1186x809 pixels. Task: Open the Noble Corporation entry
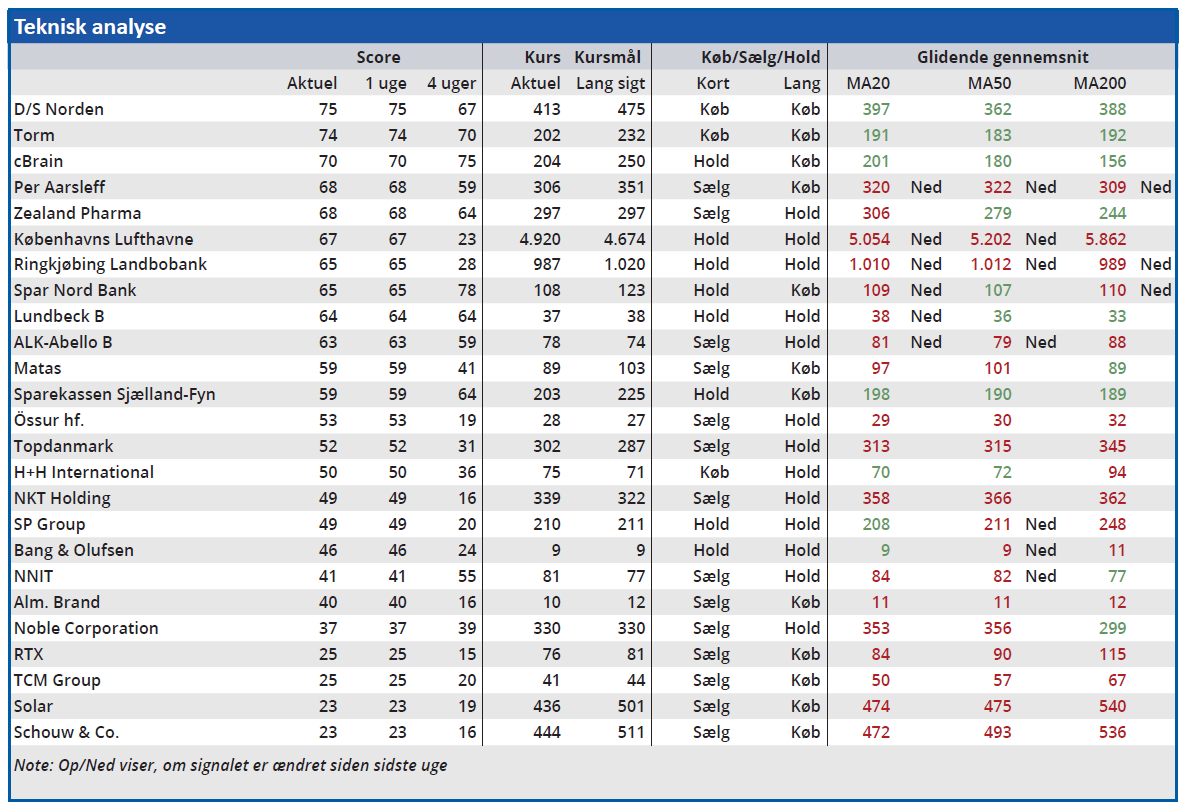click(x=86, y=628)
